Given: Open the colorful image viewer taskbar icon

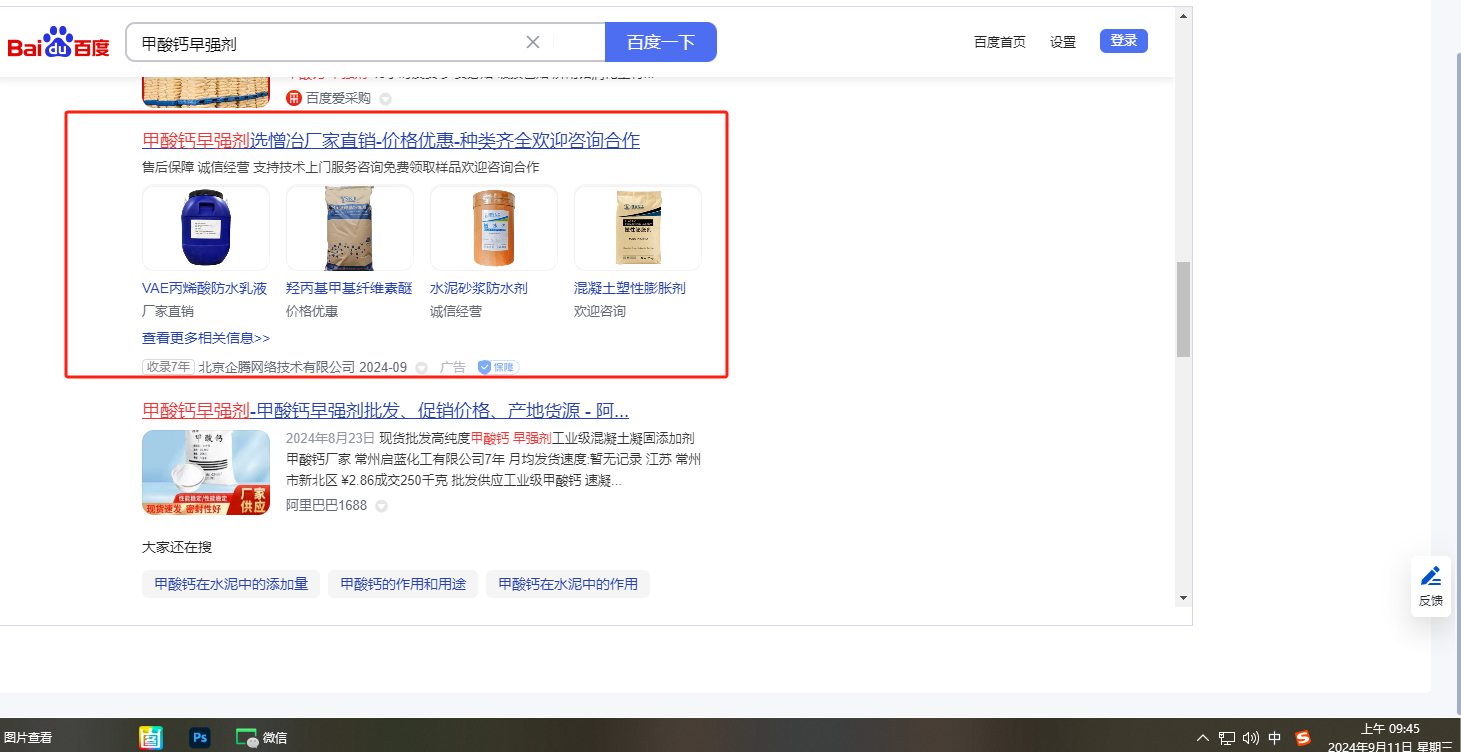Looking at the screenshot, I should [151, 738].
